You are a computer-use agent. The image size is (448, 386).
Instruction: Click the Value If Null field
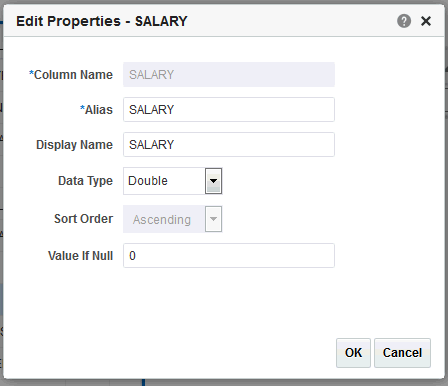[x=229, y=256]
